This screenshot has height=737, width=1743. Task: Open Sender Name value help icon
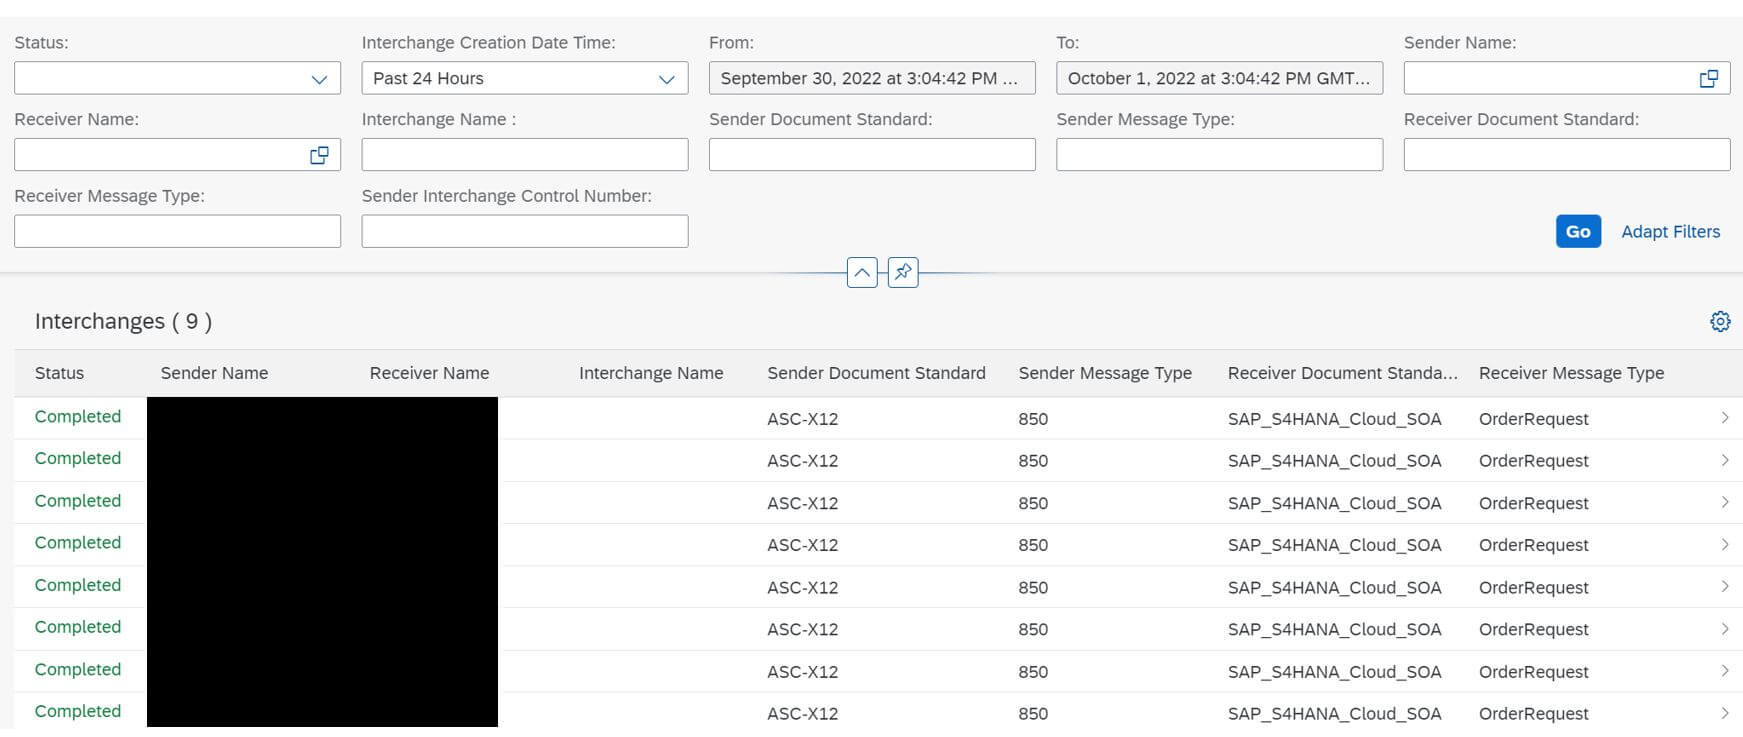1709,78
